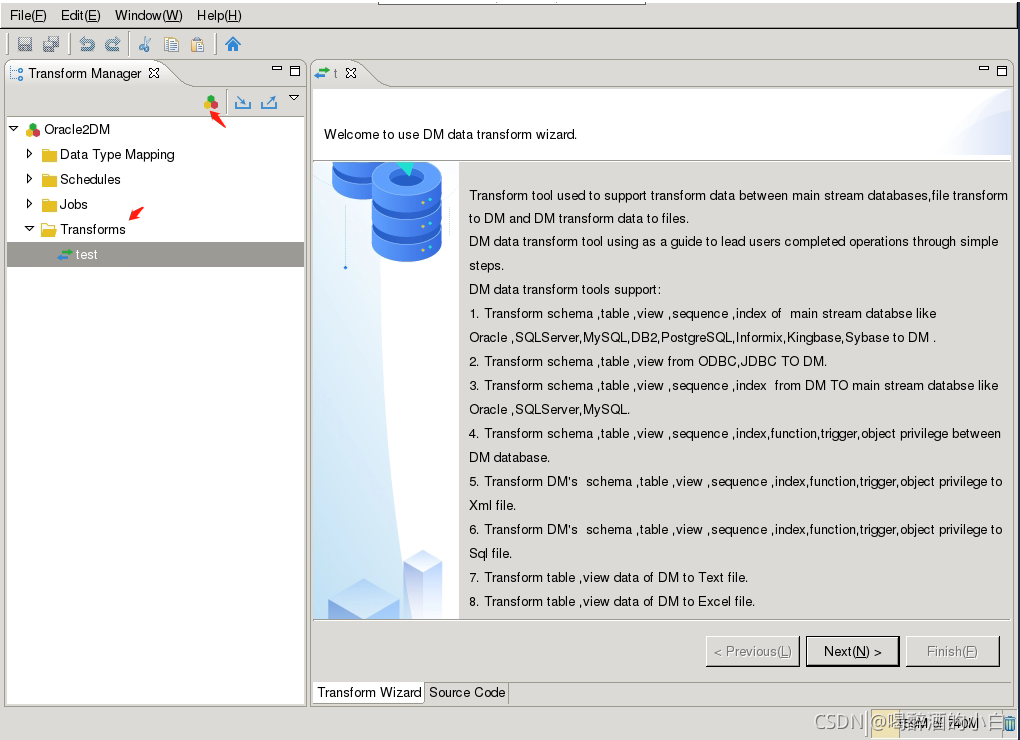Select the Oracle2DM project item
Viewport: 1020px width, 740px height.
(x=77, y=129)
